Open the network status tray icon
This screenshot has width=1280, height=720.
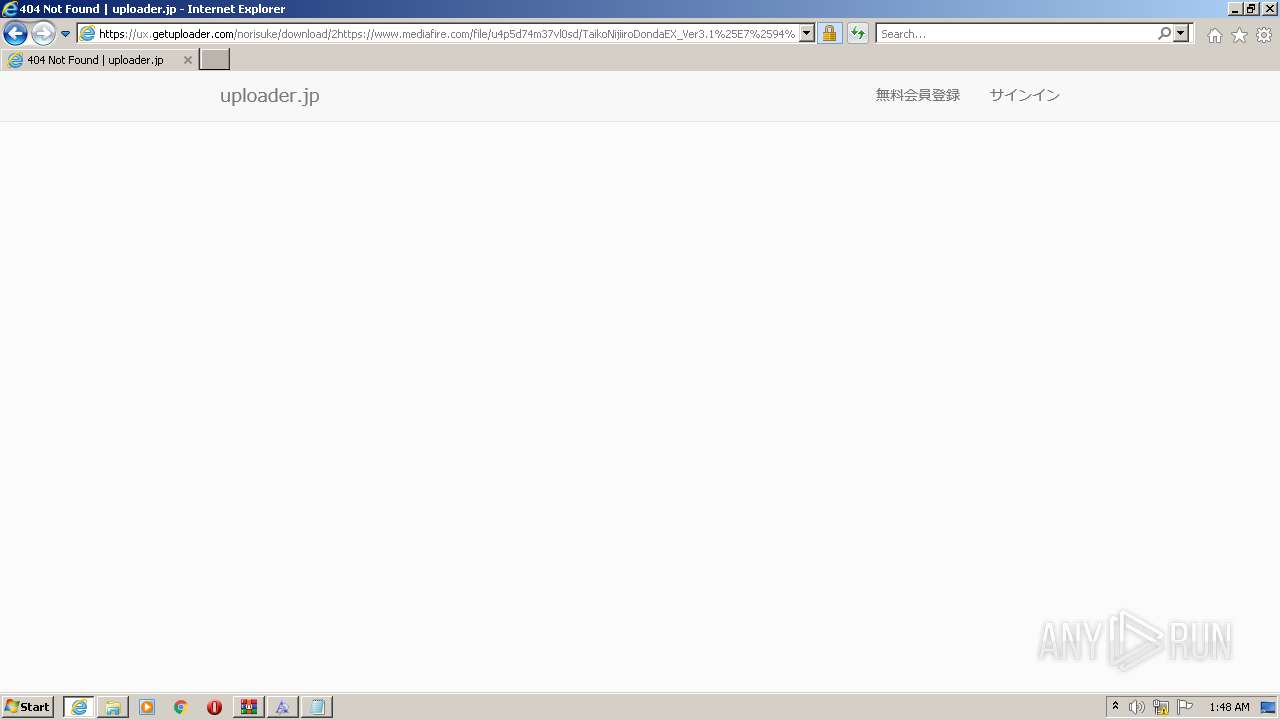coord(1161,707)
